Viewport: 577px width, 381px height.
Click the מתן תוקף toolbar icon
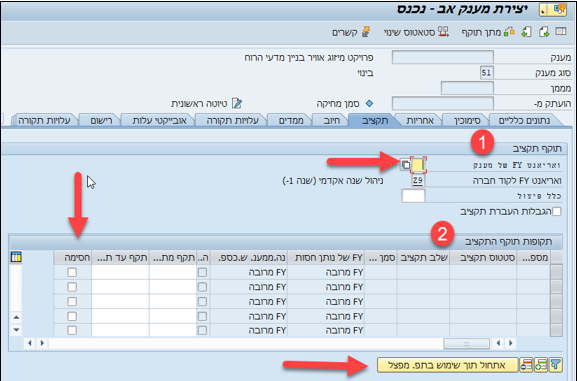pos(509,32)
